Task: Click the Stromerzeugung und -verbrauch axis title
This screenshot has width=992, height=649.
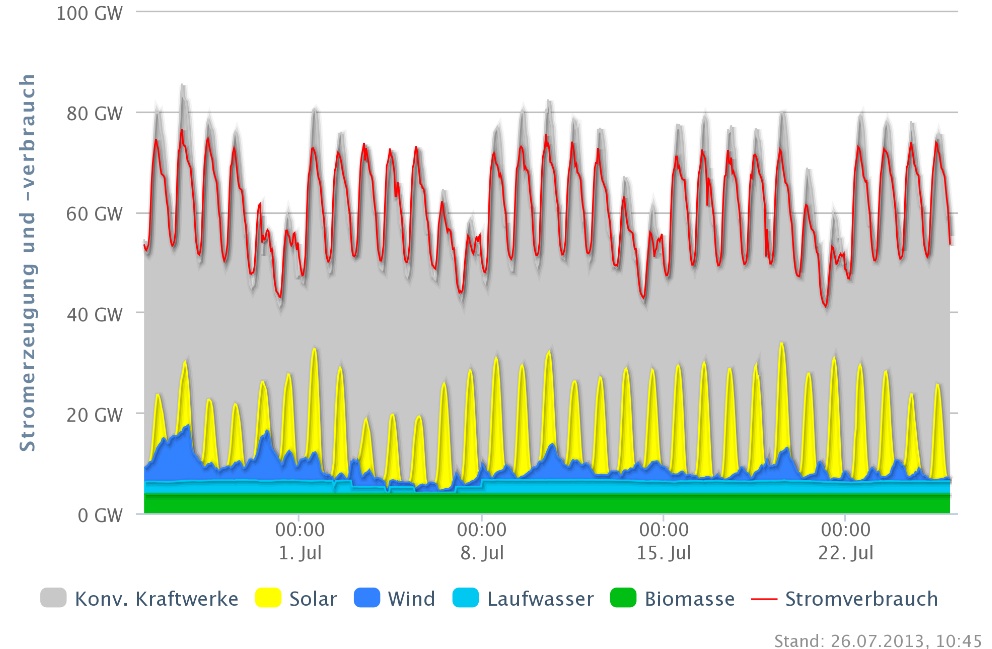Action: [x=29, y=262]
